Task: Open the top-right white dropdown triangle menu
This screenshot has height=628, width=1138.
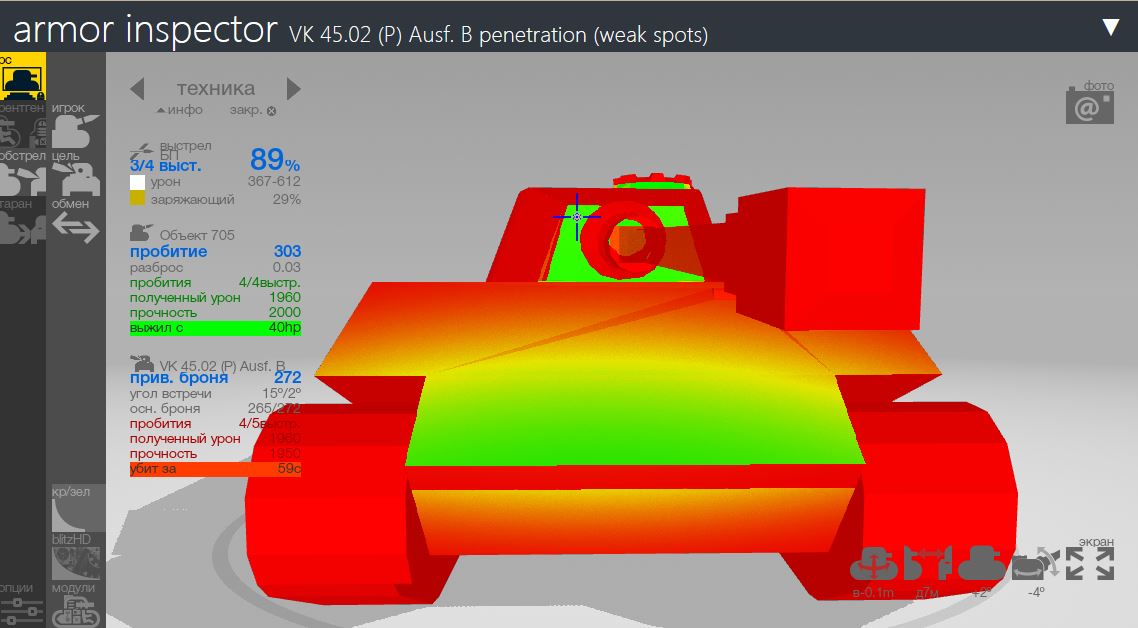Action: (1111, 28)
